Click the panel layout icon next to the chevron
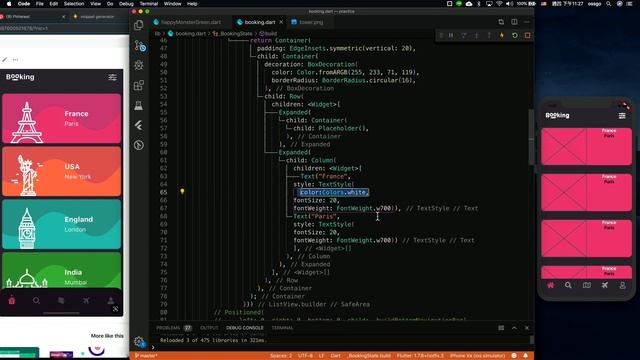 (501, 328)
